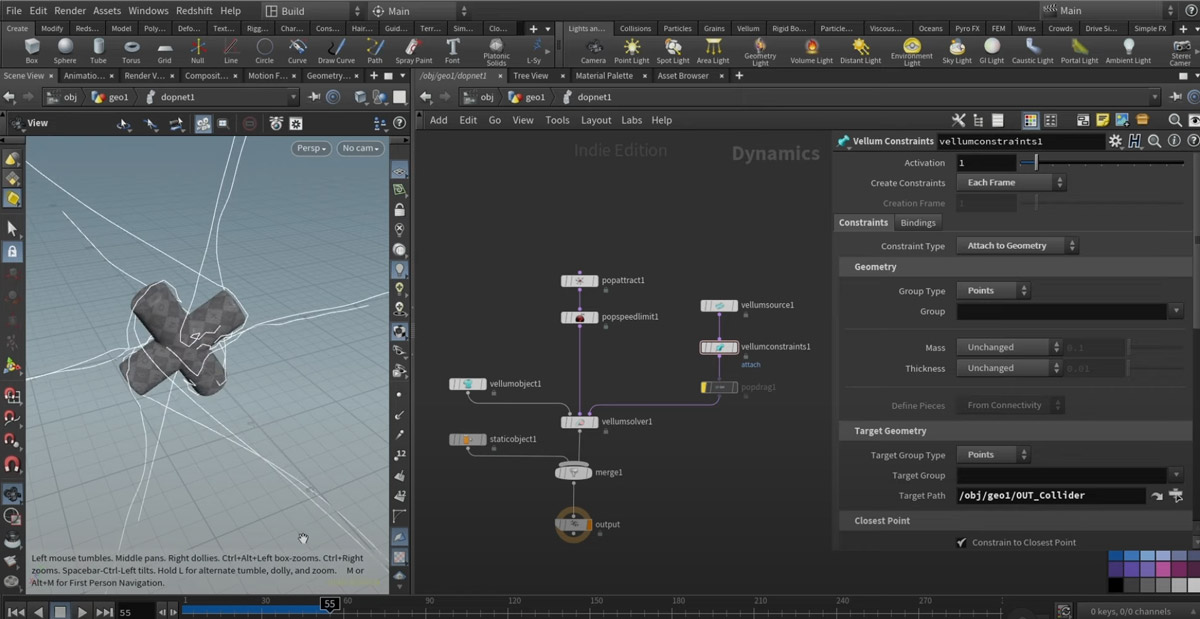Click the color palette icon in network editor toolbar

[x=1031, y=119]
